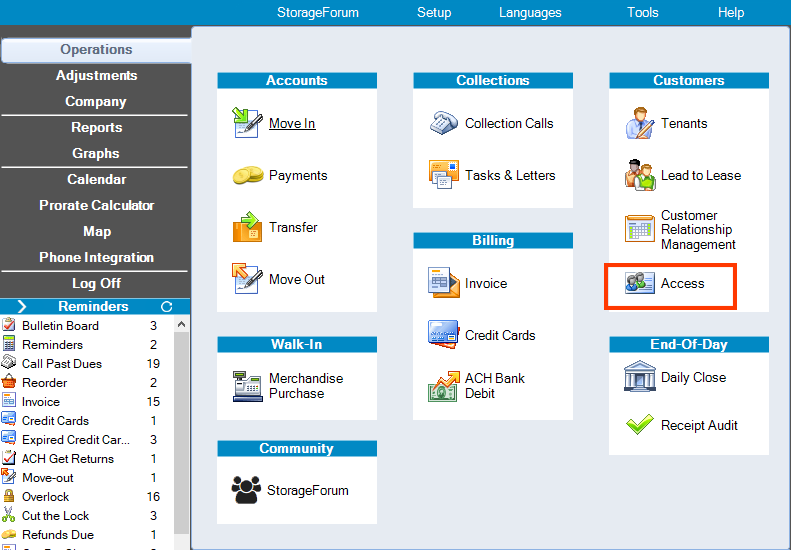Click the Lead to Lease label

tap(701, 175)
